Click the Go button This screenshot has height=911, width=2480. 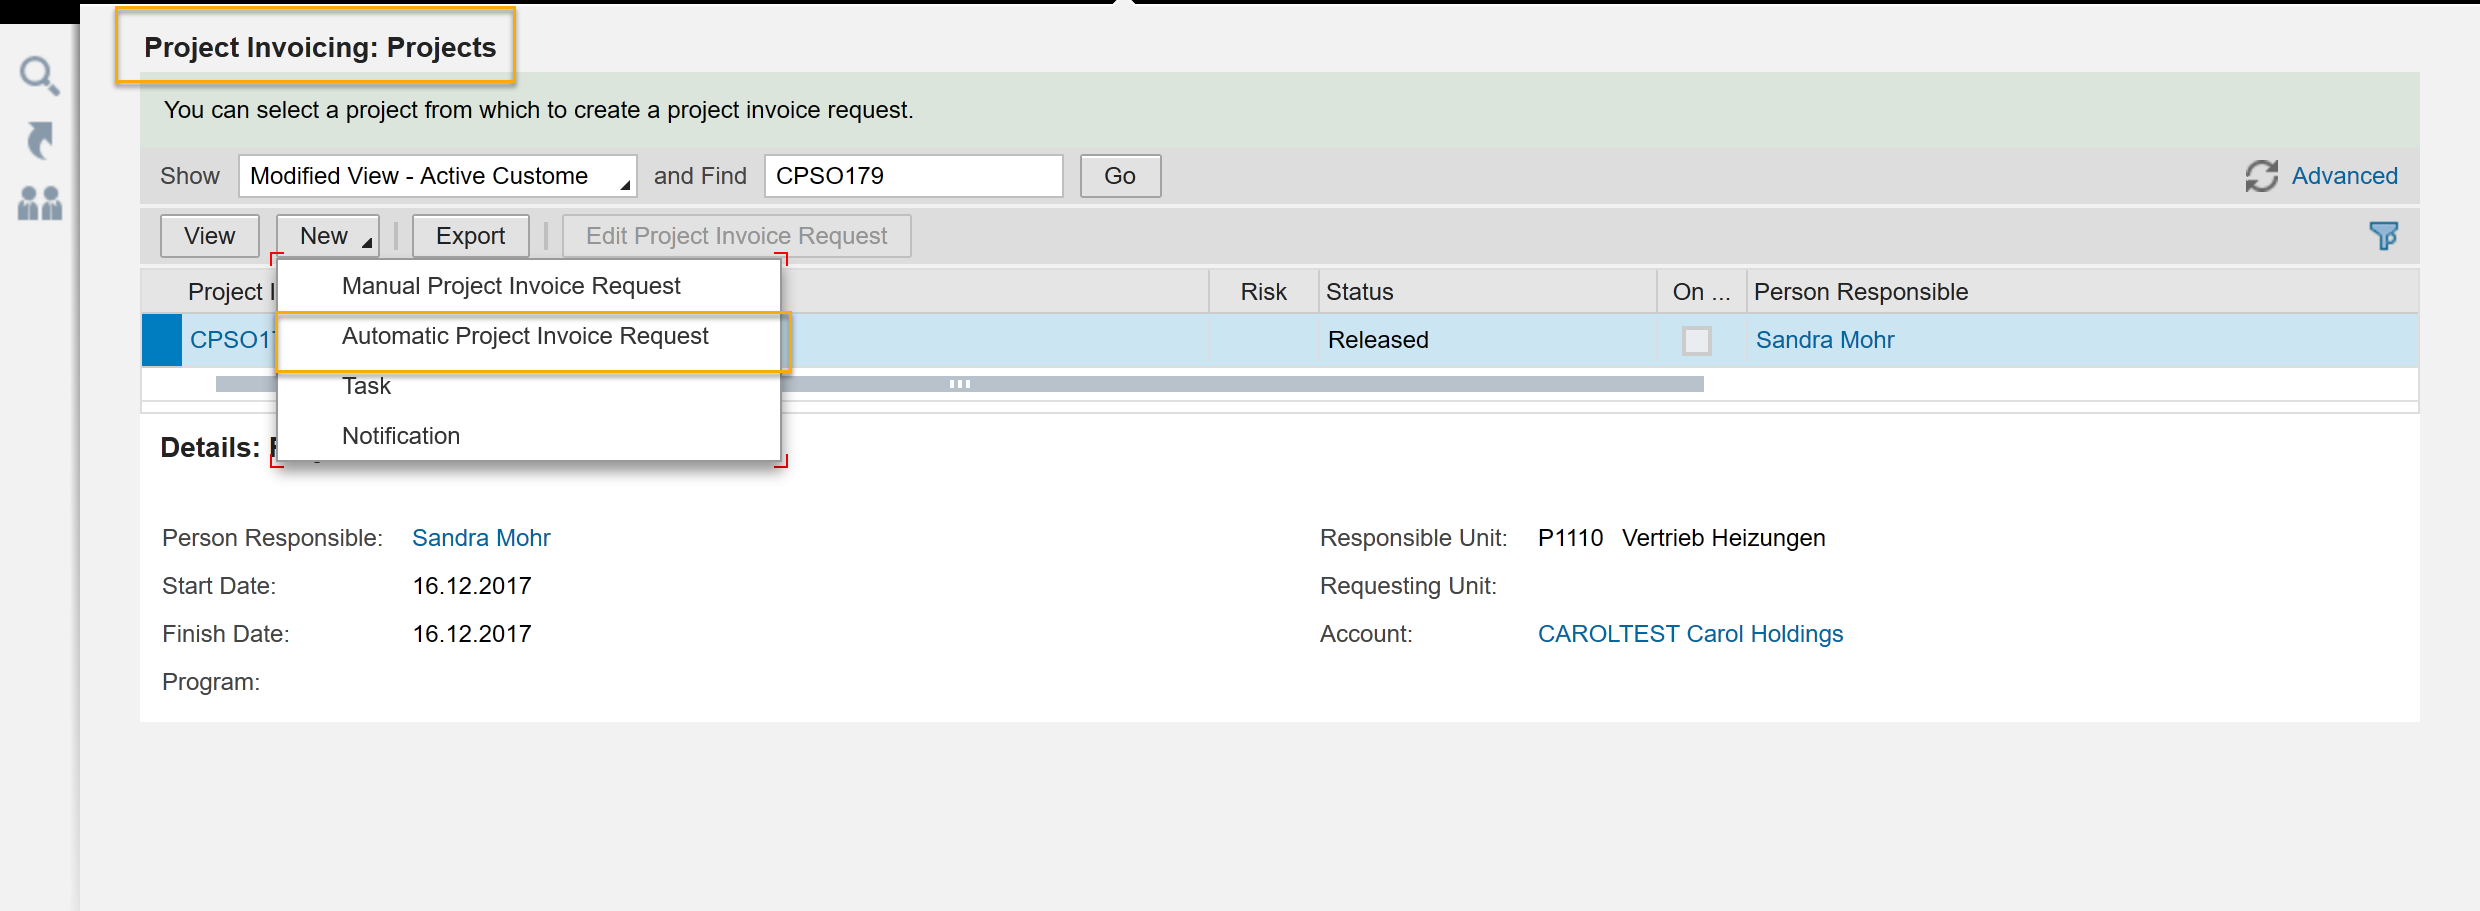click(x=1120, y=176)
